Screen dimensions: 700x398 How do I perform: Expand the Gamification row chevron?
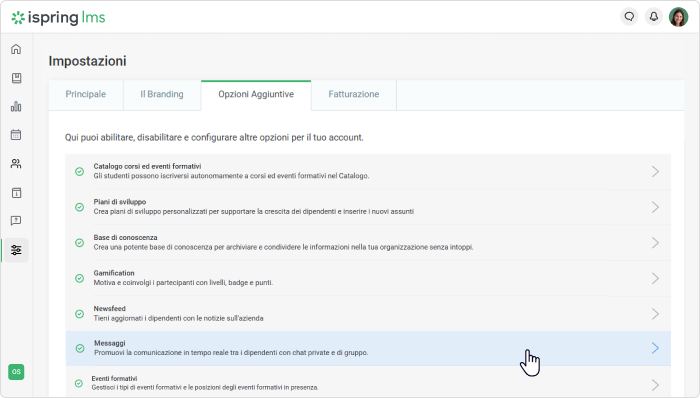click(655, 278)
